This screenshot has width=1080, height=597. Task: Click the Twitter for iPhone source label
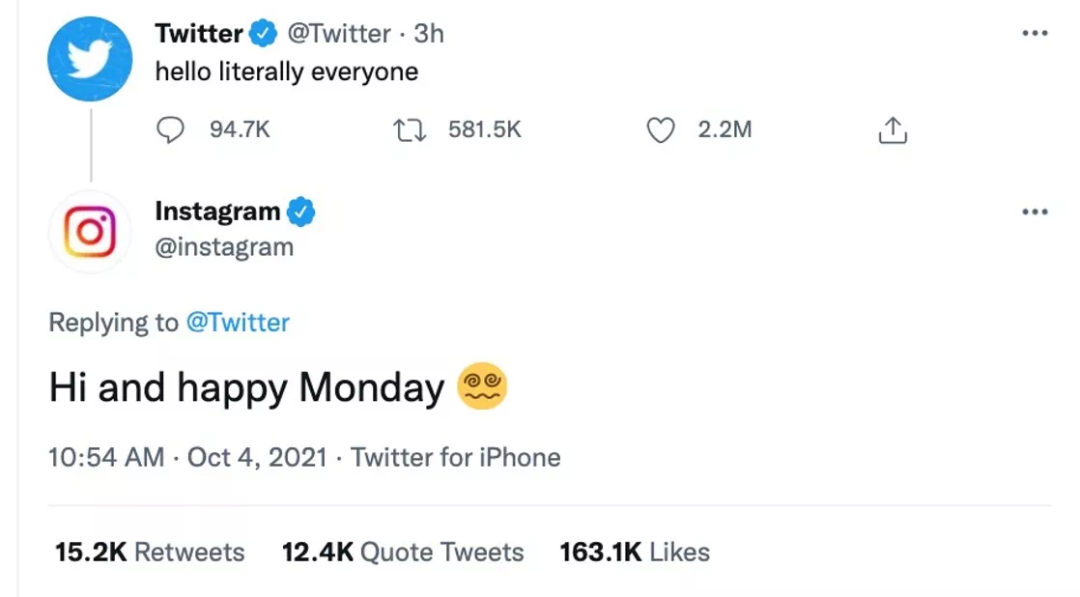[x=456, y=457]
